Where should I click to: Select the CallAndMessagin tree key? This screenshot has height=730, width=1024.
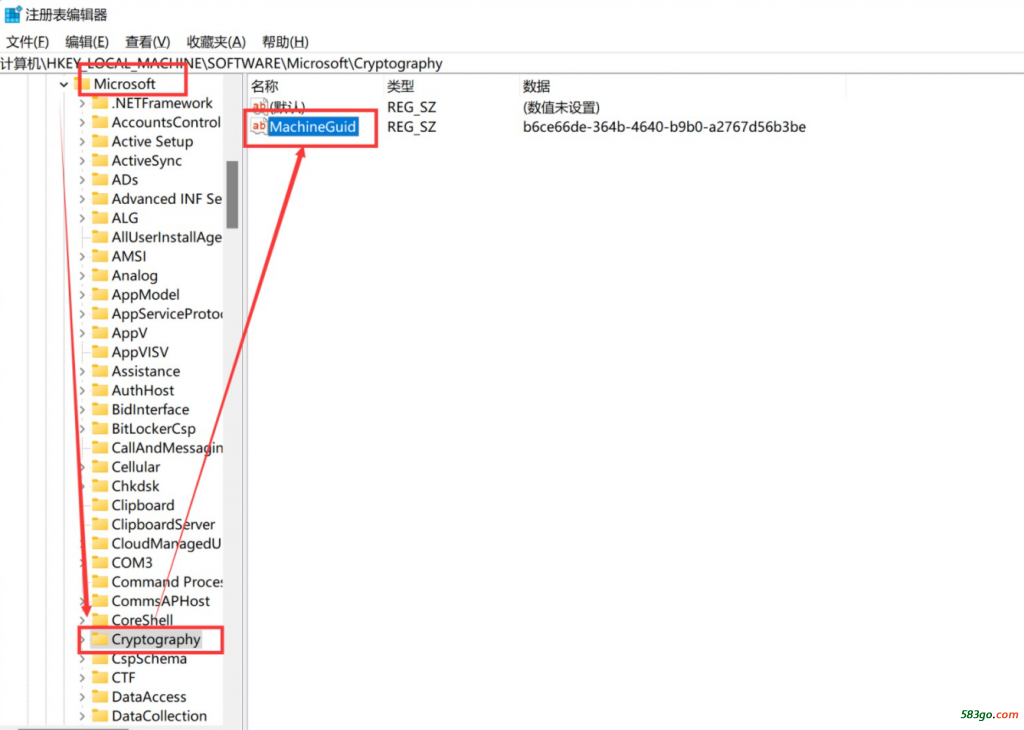167,448
